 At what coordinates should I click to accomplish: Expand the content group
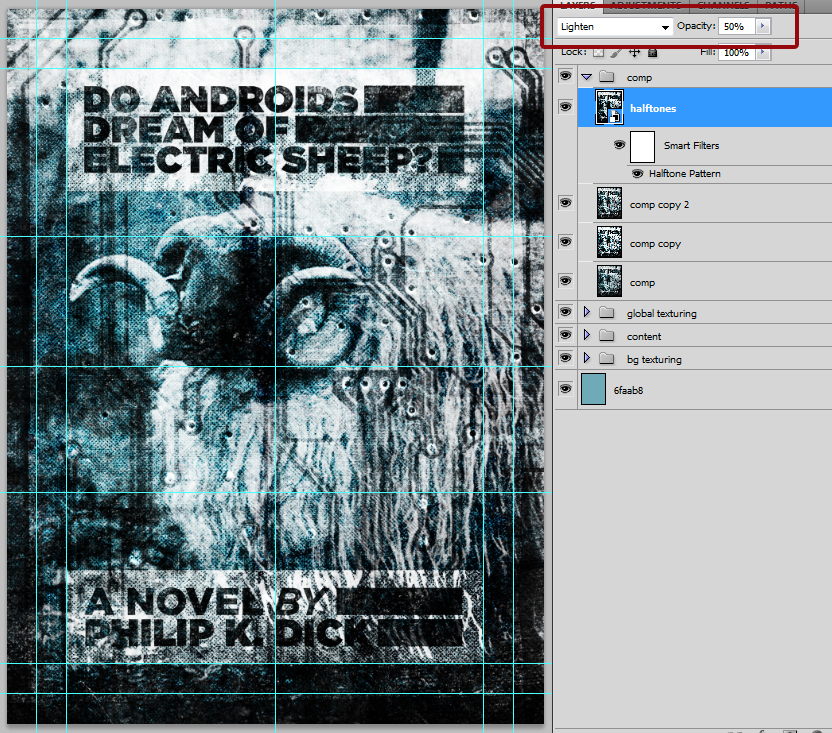pyautogui.click(x=586, y=335)
